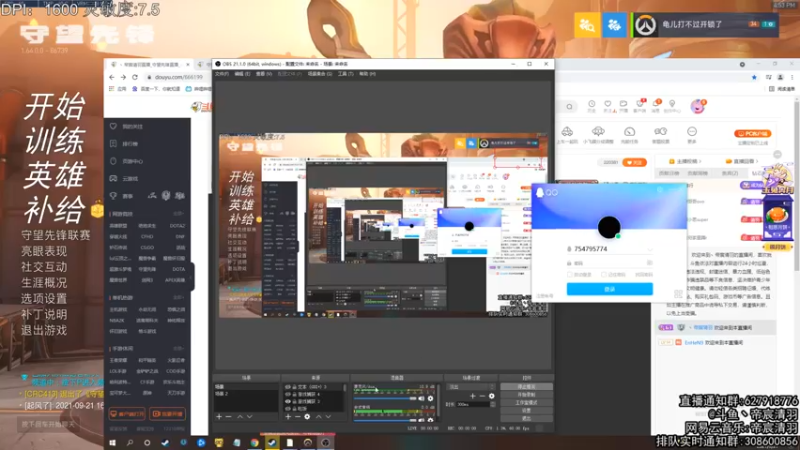Remove scene transition with minus

click(x=483, y=396)
